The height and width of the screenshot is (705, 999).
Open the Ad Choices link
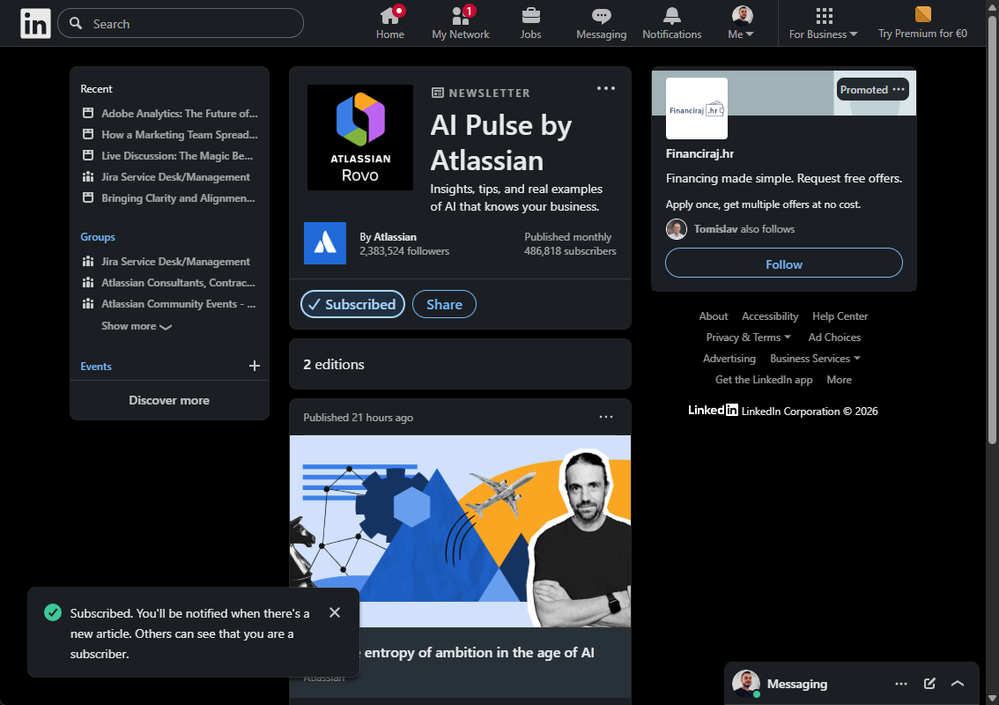(834, 338)
